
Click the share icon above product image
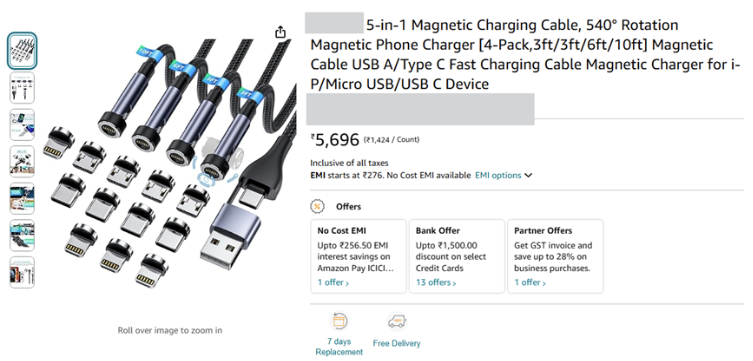point(280,32)
